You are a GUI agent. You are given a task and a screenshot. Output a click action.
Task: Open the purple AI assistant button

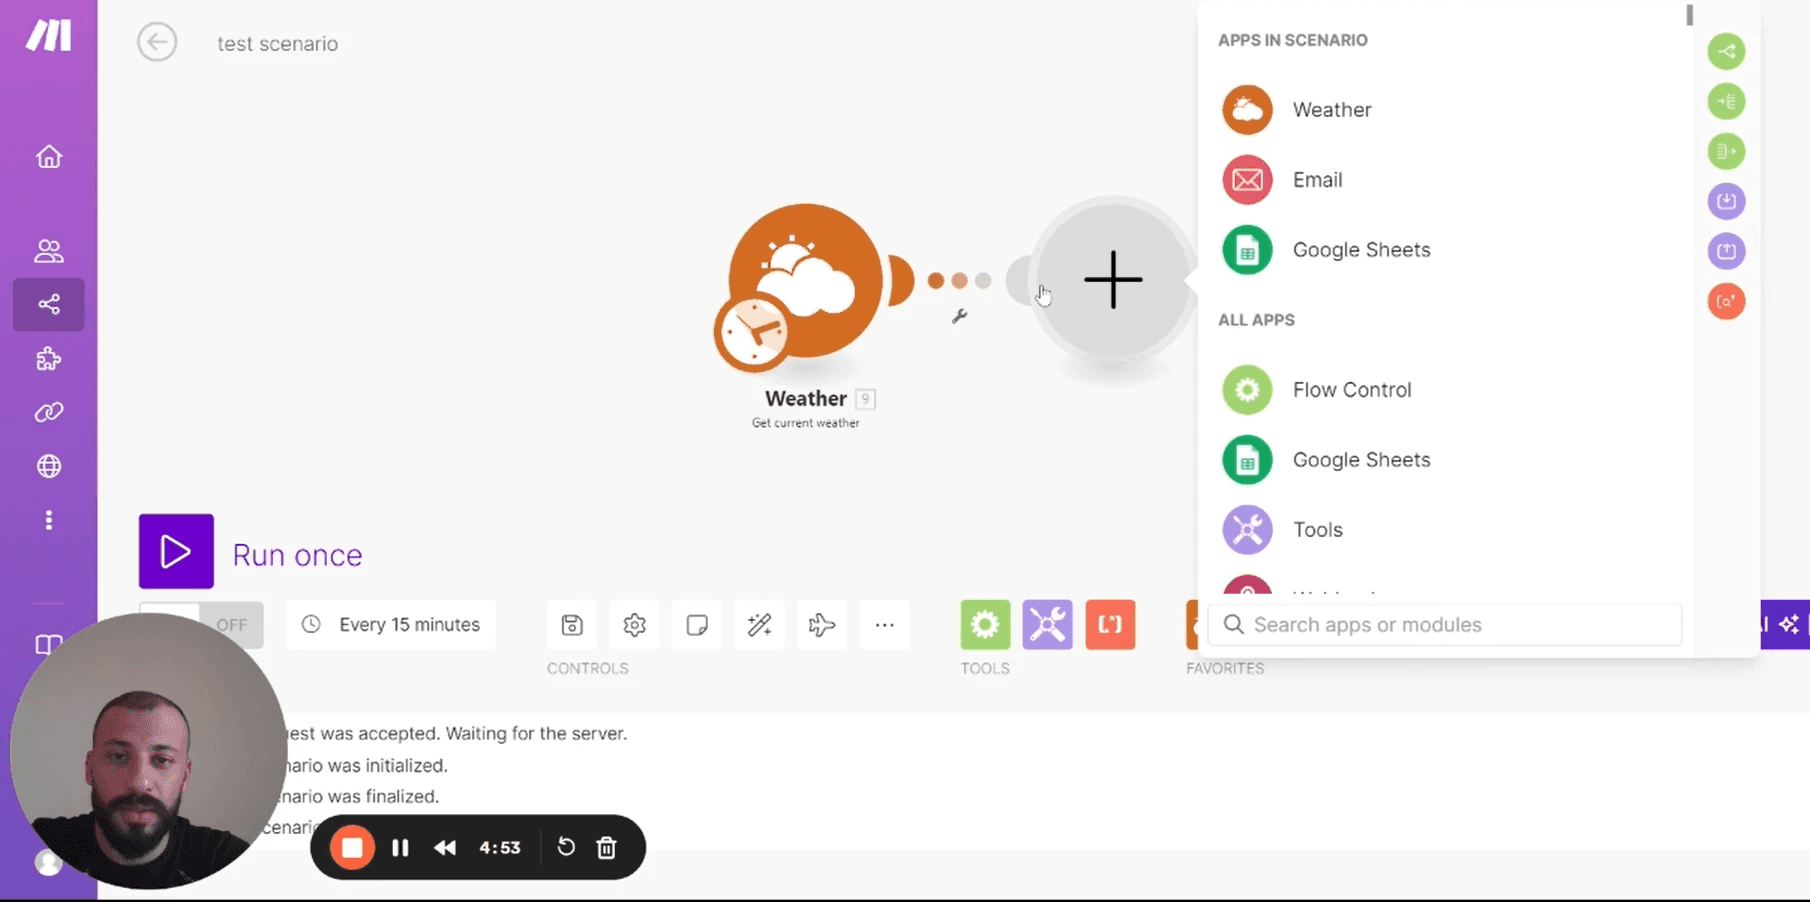click(1785, 625)
